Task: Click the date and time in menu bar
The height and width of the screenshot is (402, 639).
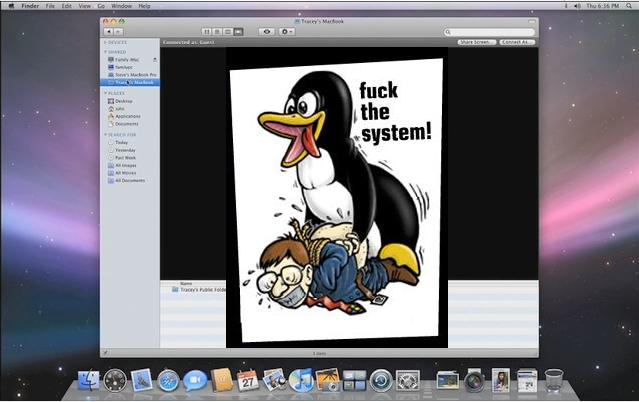Action: (603, 6)
